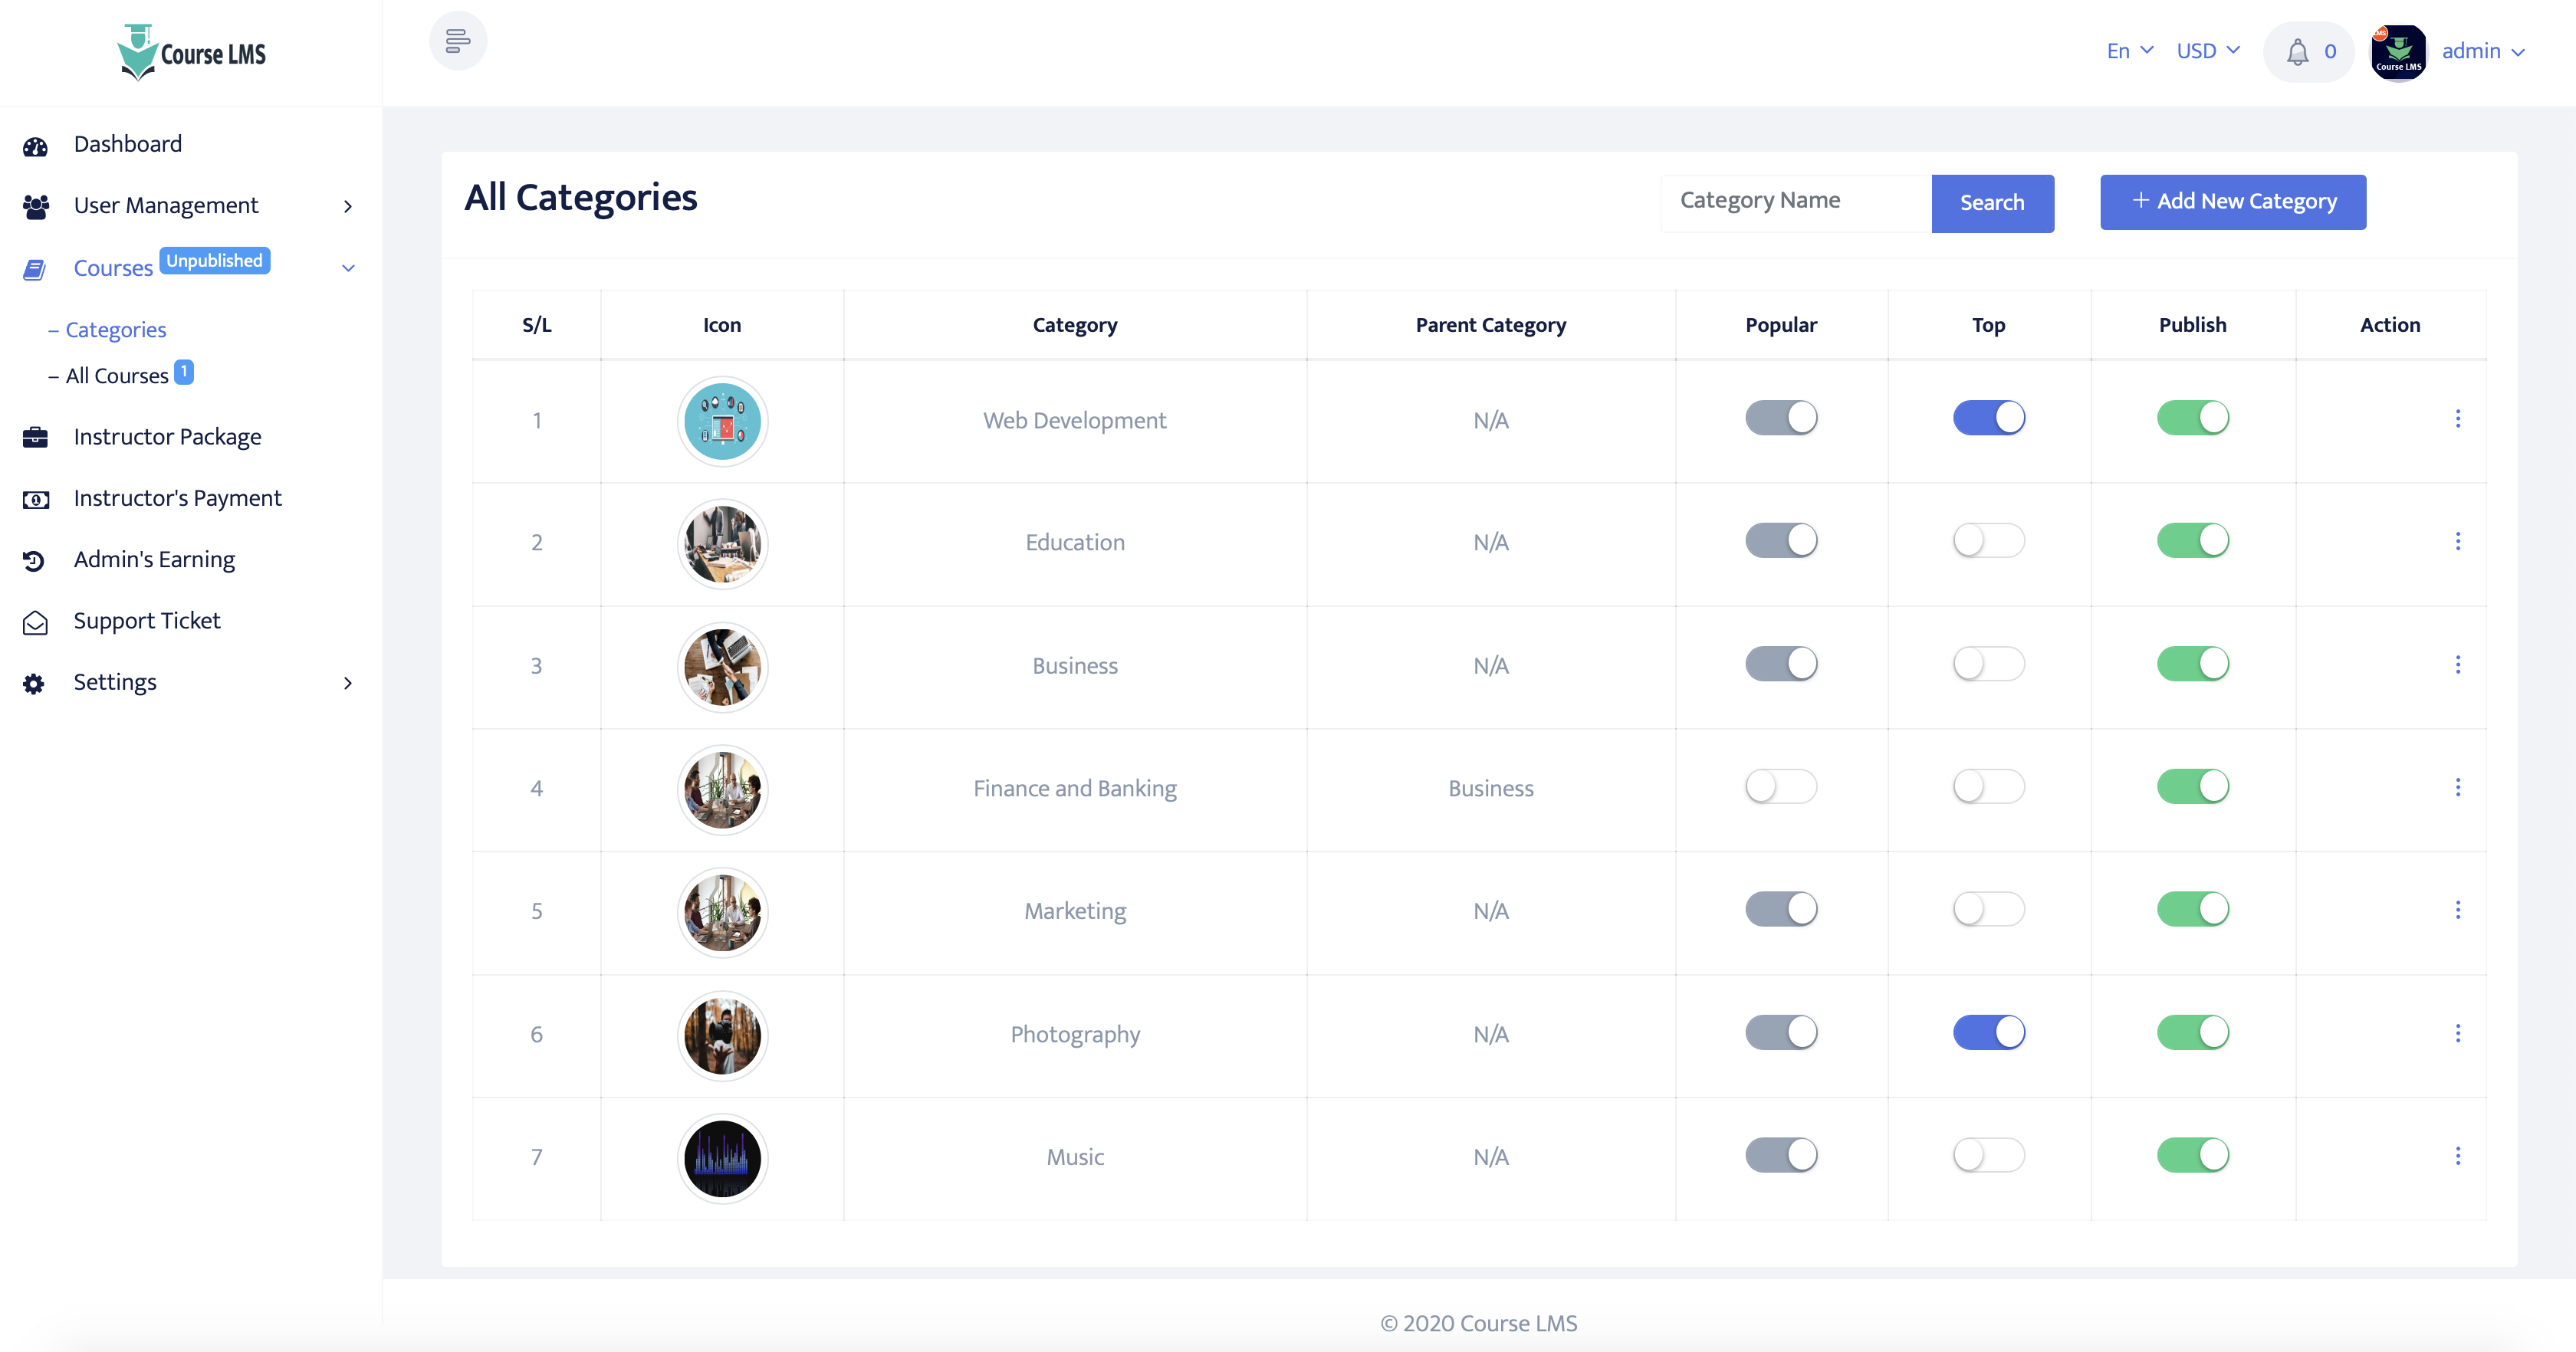The height and width of the screenshot is (1352, 2576).
Task: Click the Add New Category button
Action: (x=2232, y=202)
